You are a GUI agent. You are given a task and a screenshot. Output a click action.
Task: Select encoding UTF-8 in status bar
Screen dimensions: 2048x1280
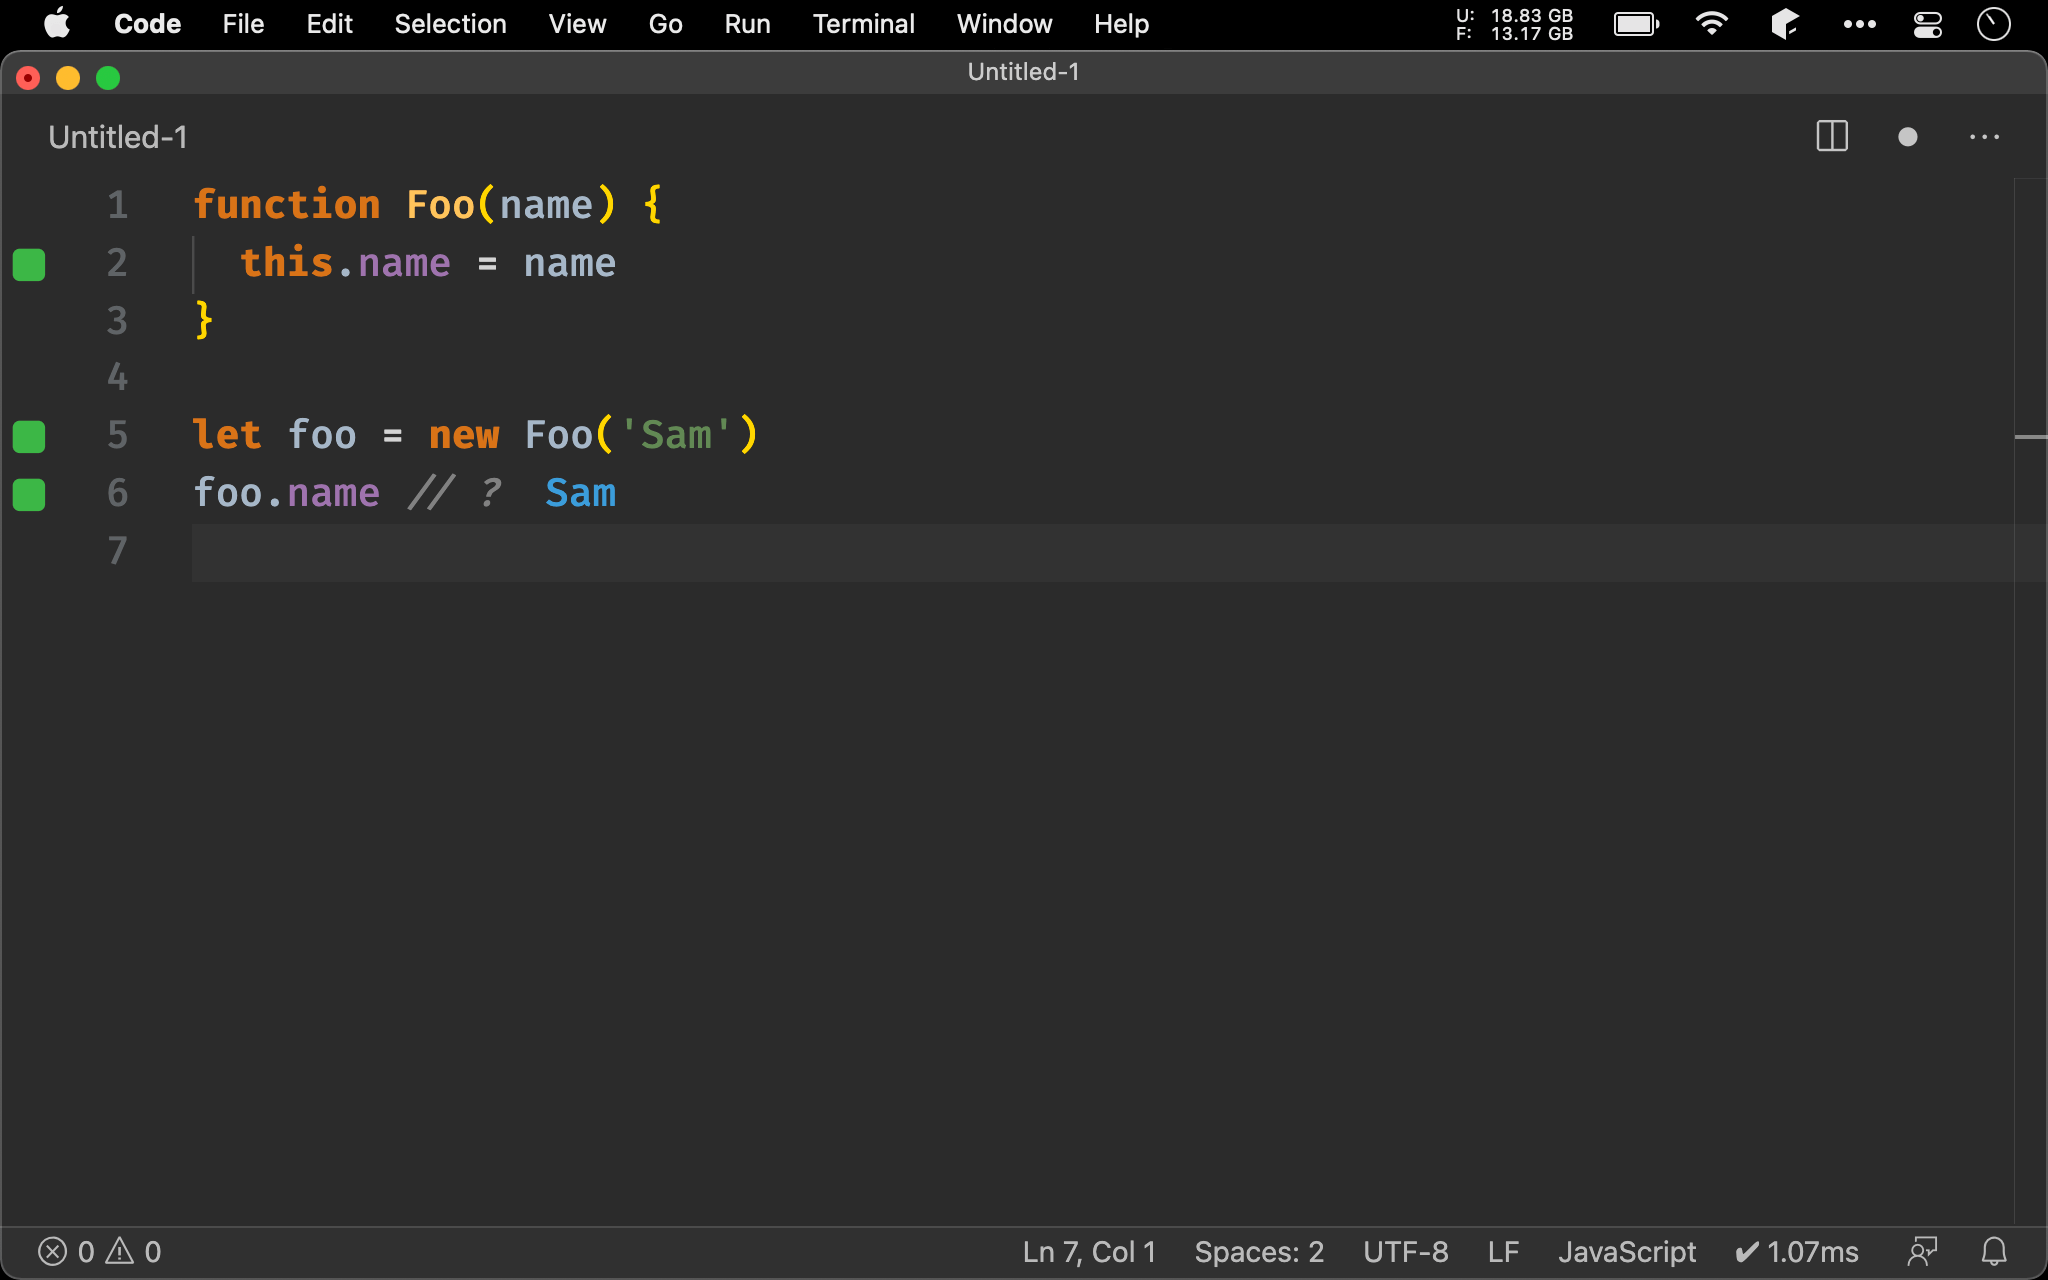pos(1405,1251)
